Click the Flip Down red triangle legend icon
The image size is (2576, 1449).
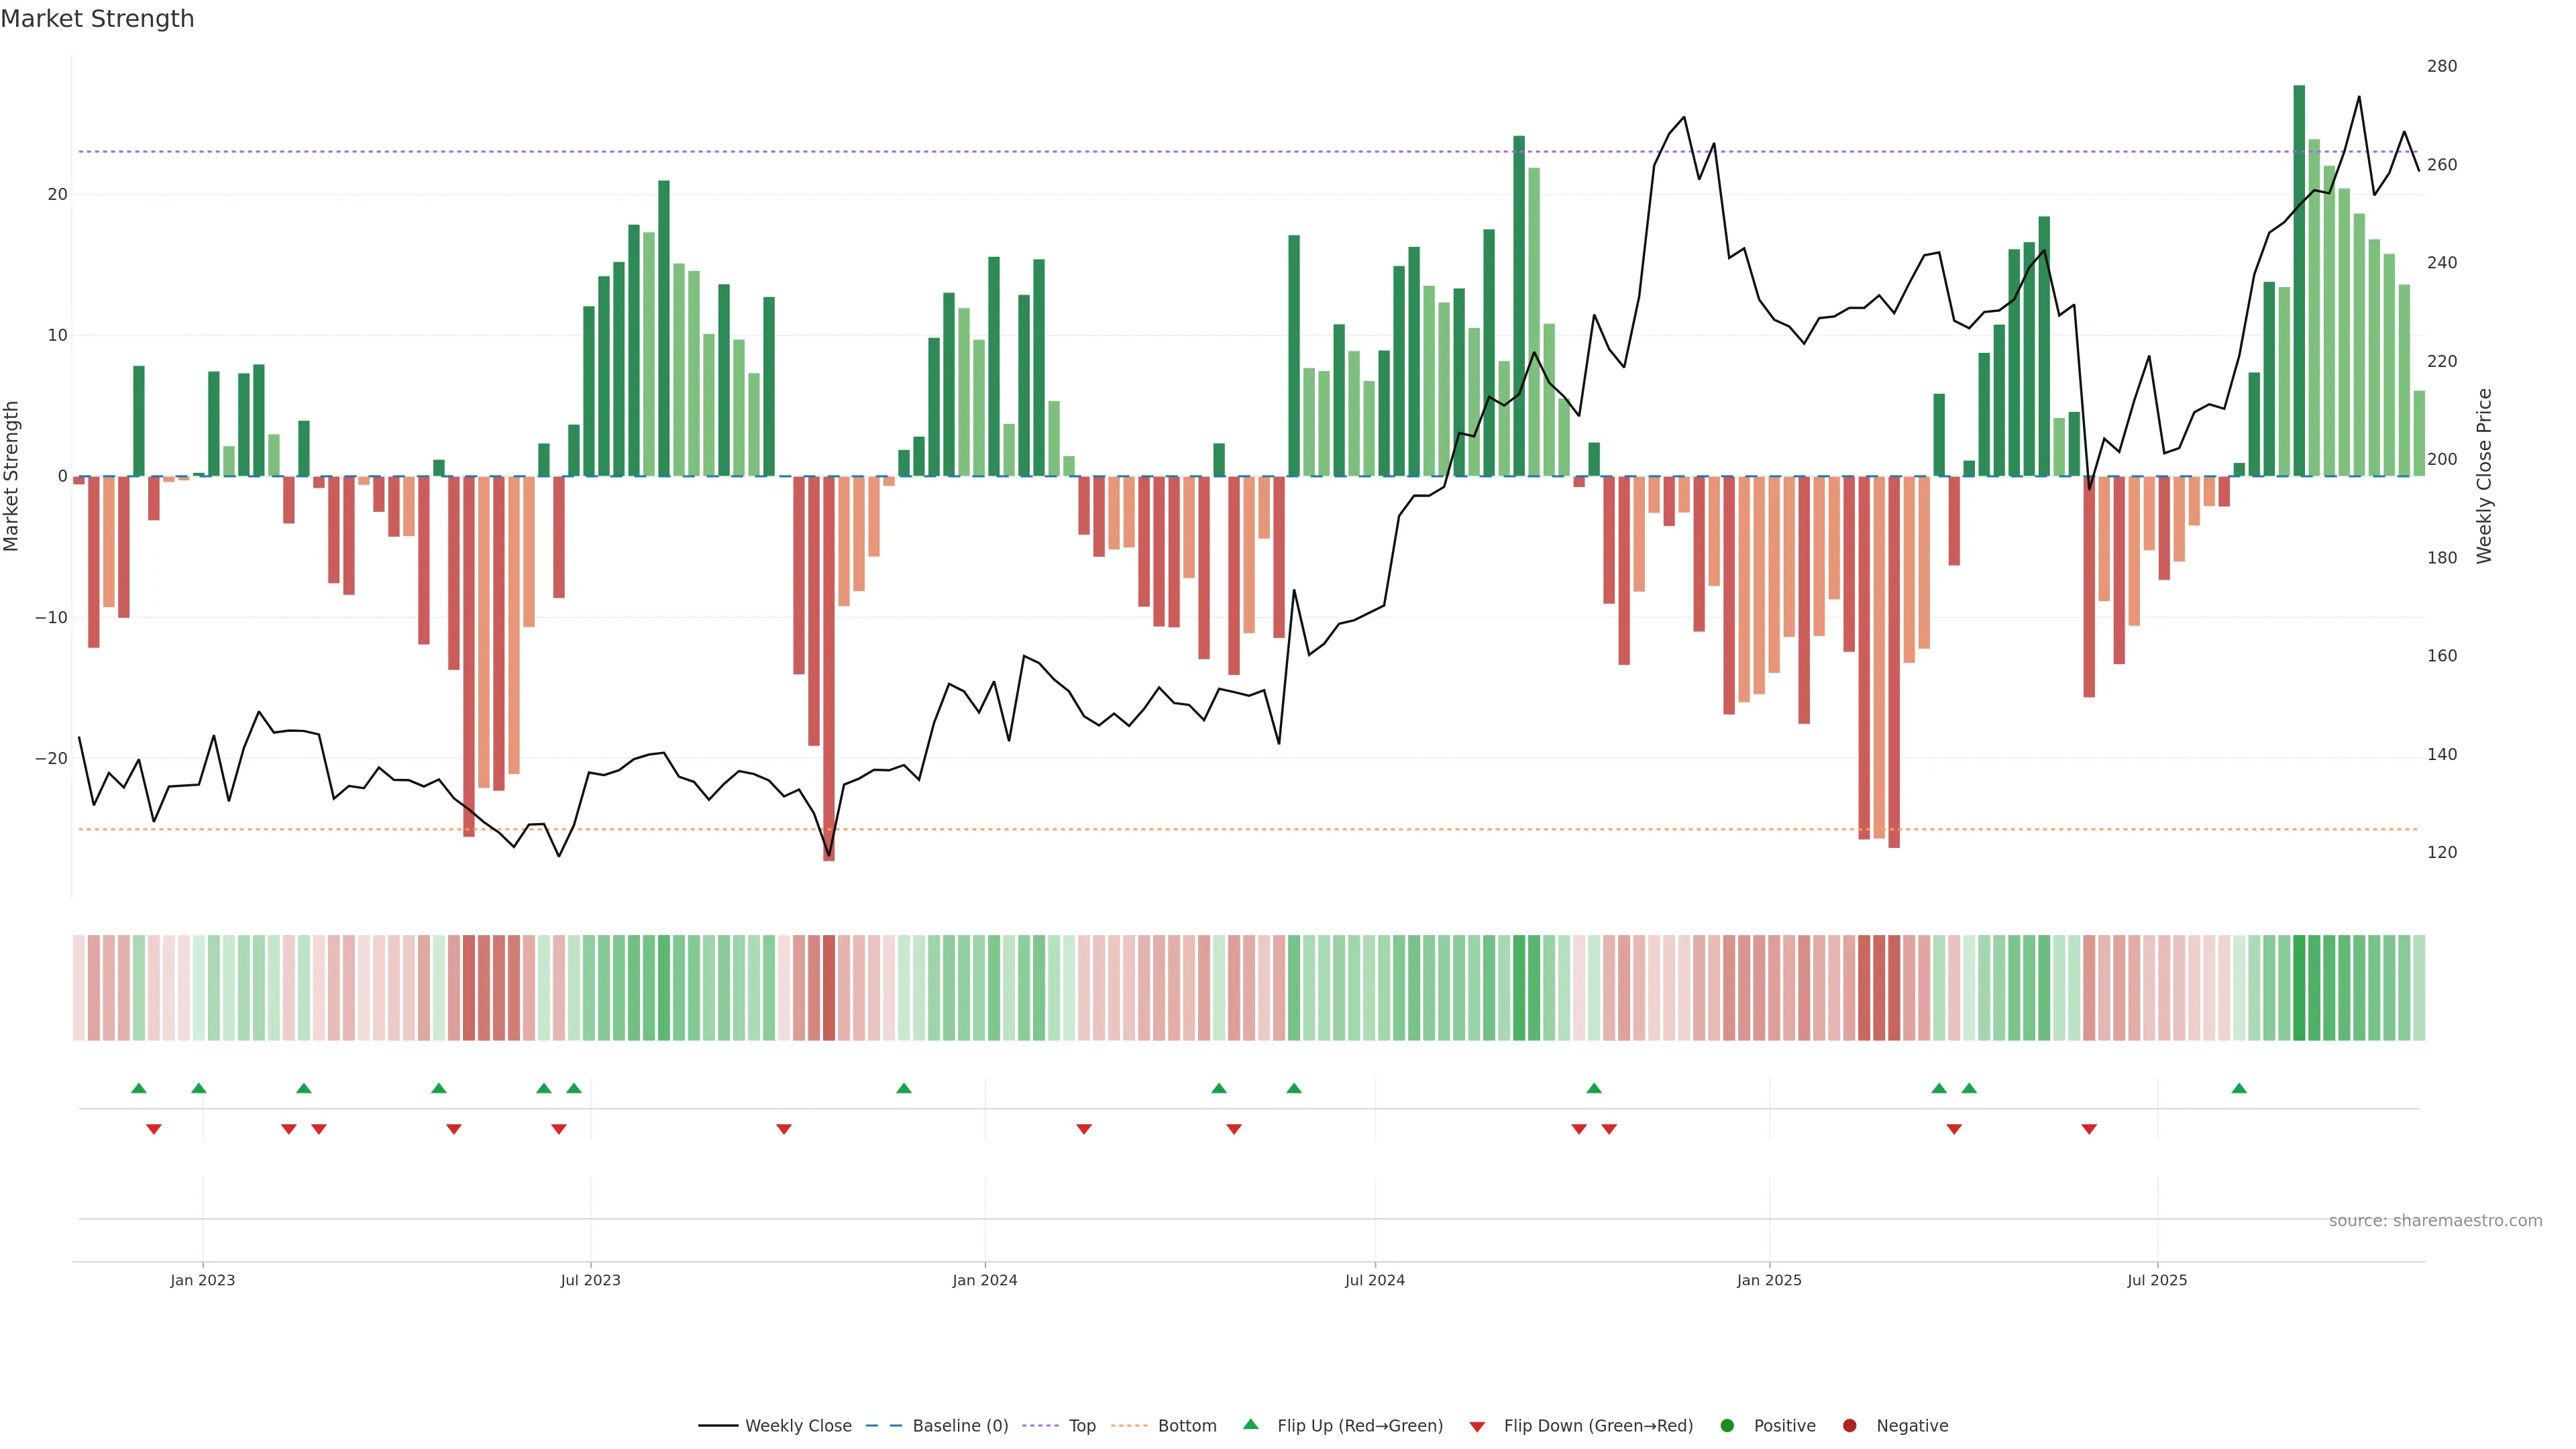pyautogui.click(x=1477, y=1427)
